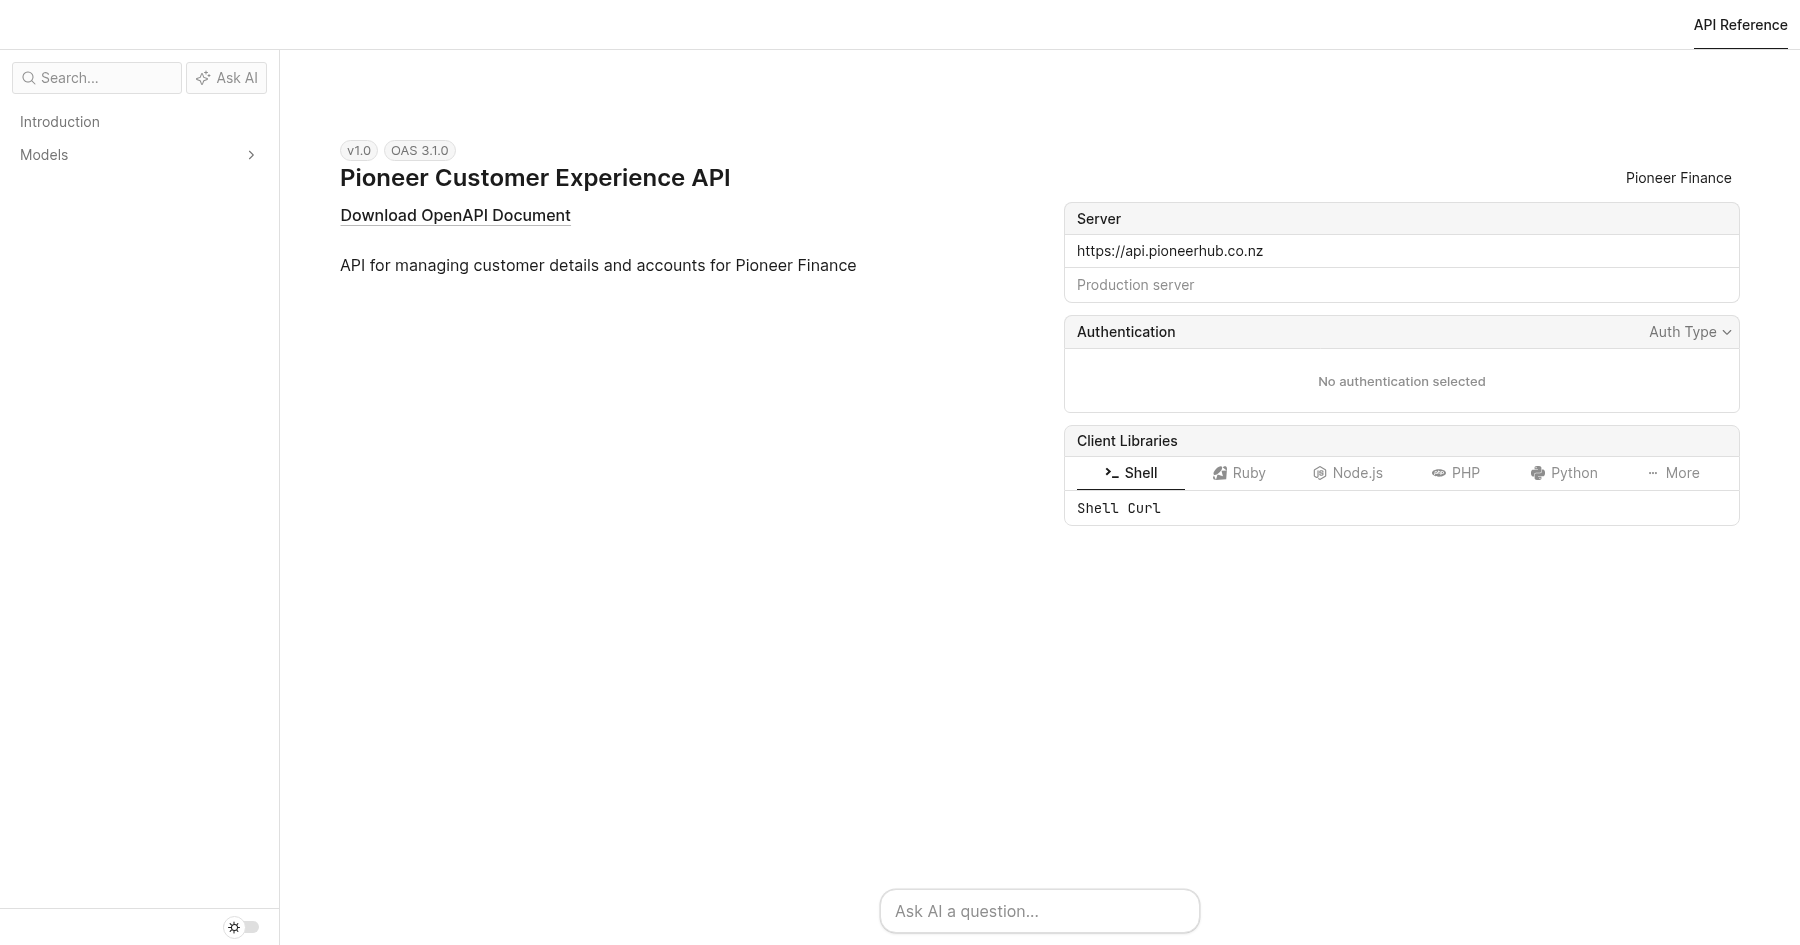Toggle the light/dark mode switch
Image resolution: width=1800 pixels, height=945 pixels.
pyautogui.click(x=242, y=927)
